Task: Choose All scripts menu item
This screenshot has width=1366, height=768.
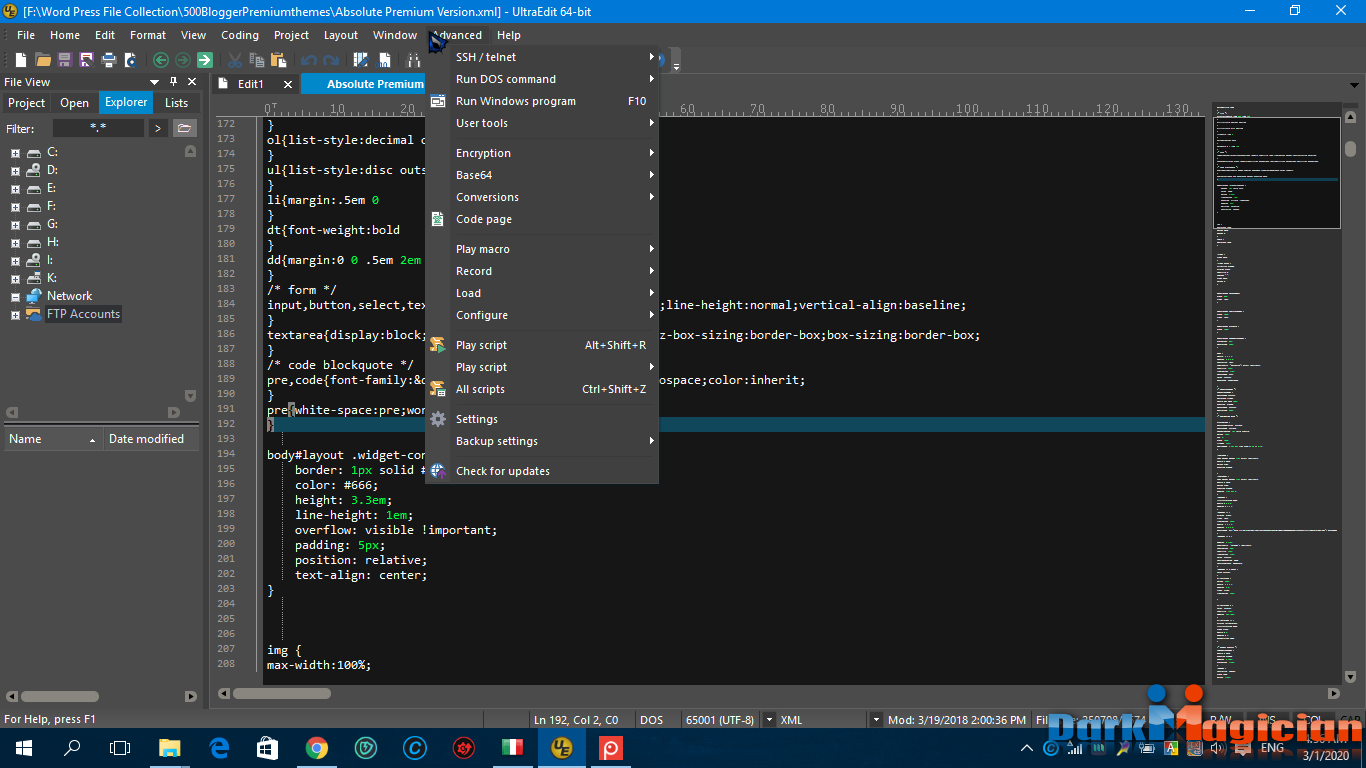Action: pyautogui.click(x=542, y=389)
